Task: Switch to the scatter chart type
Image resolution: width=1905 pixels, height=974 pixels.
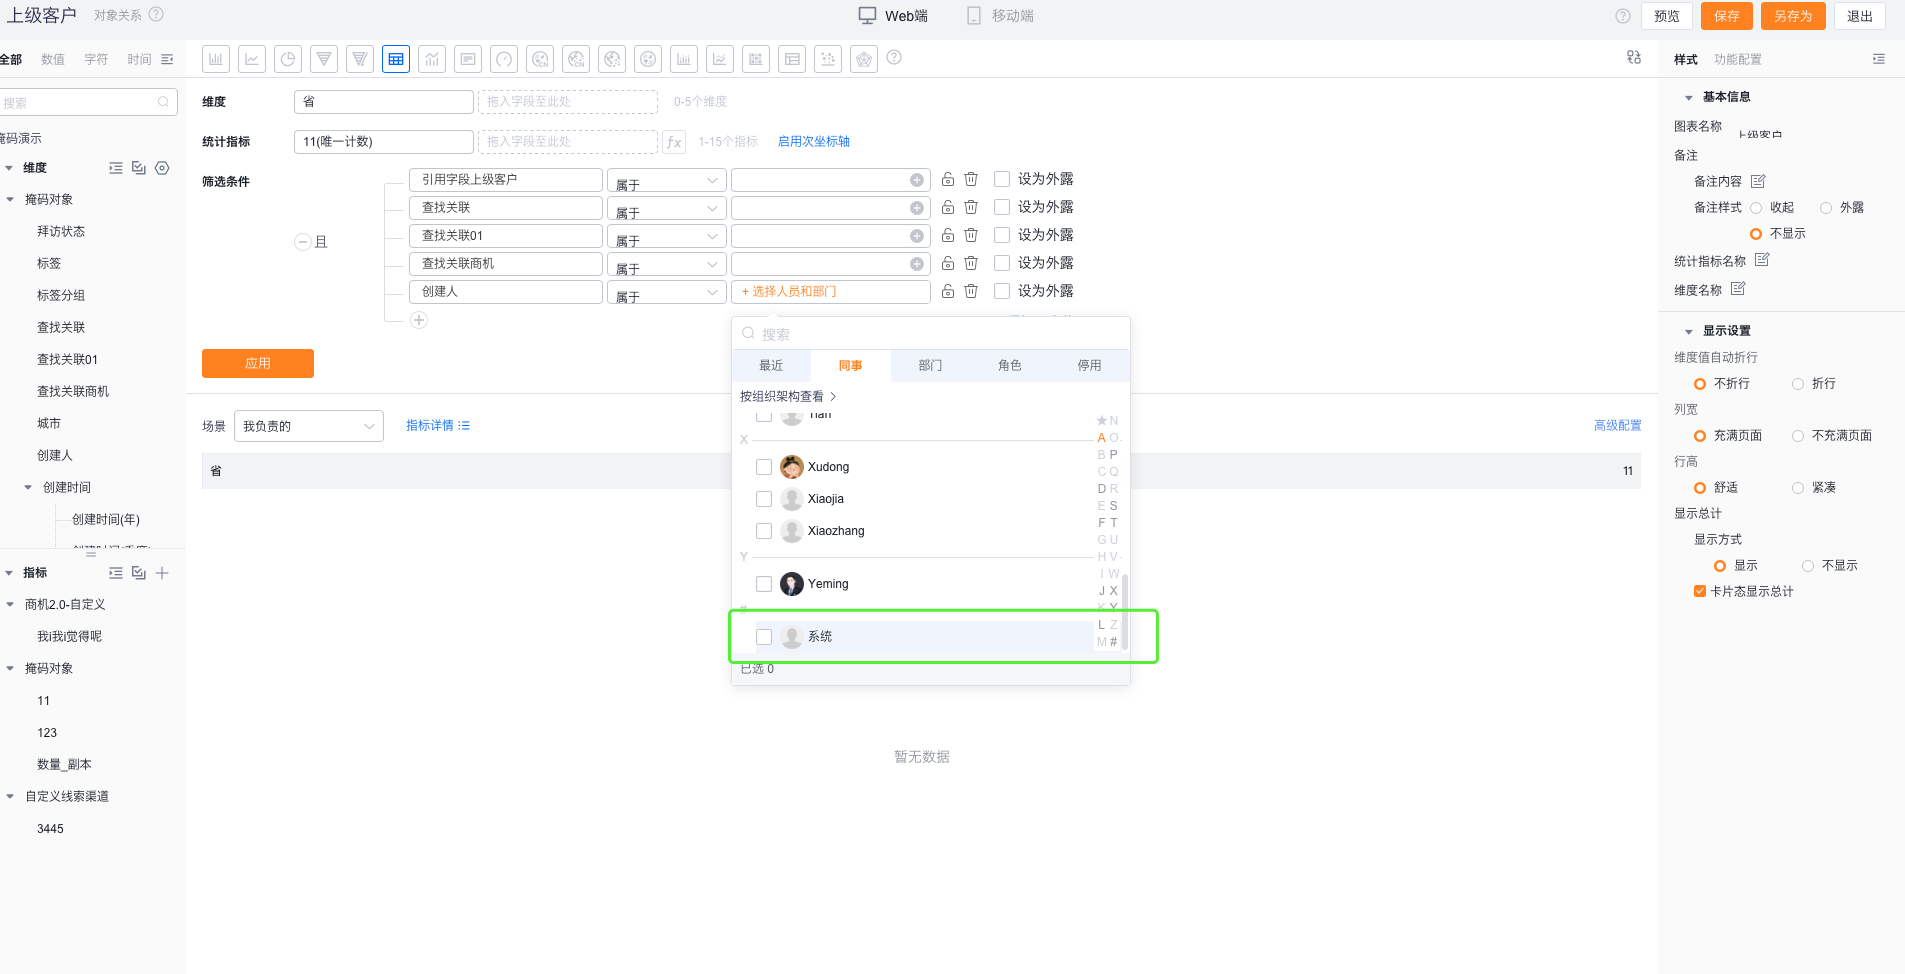Action: point(827,58)
